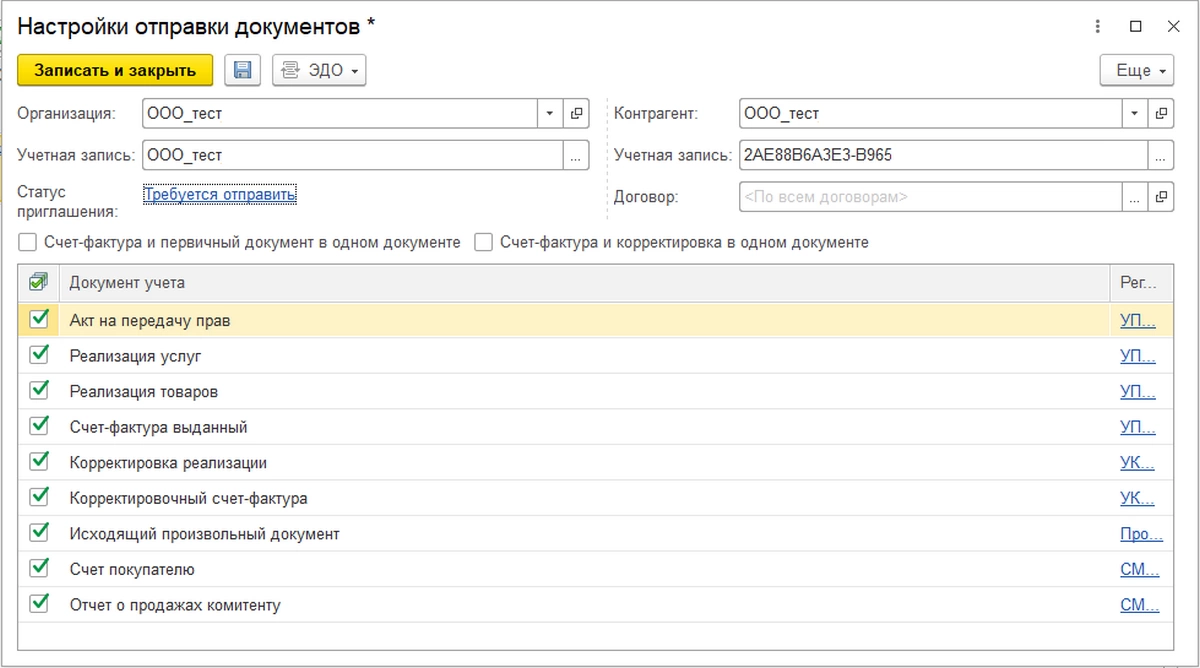This screenshot has height=668, width=1200.
Task: Open the Организация field link icon
Action: [x=577, y=114]
